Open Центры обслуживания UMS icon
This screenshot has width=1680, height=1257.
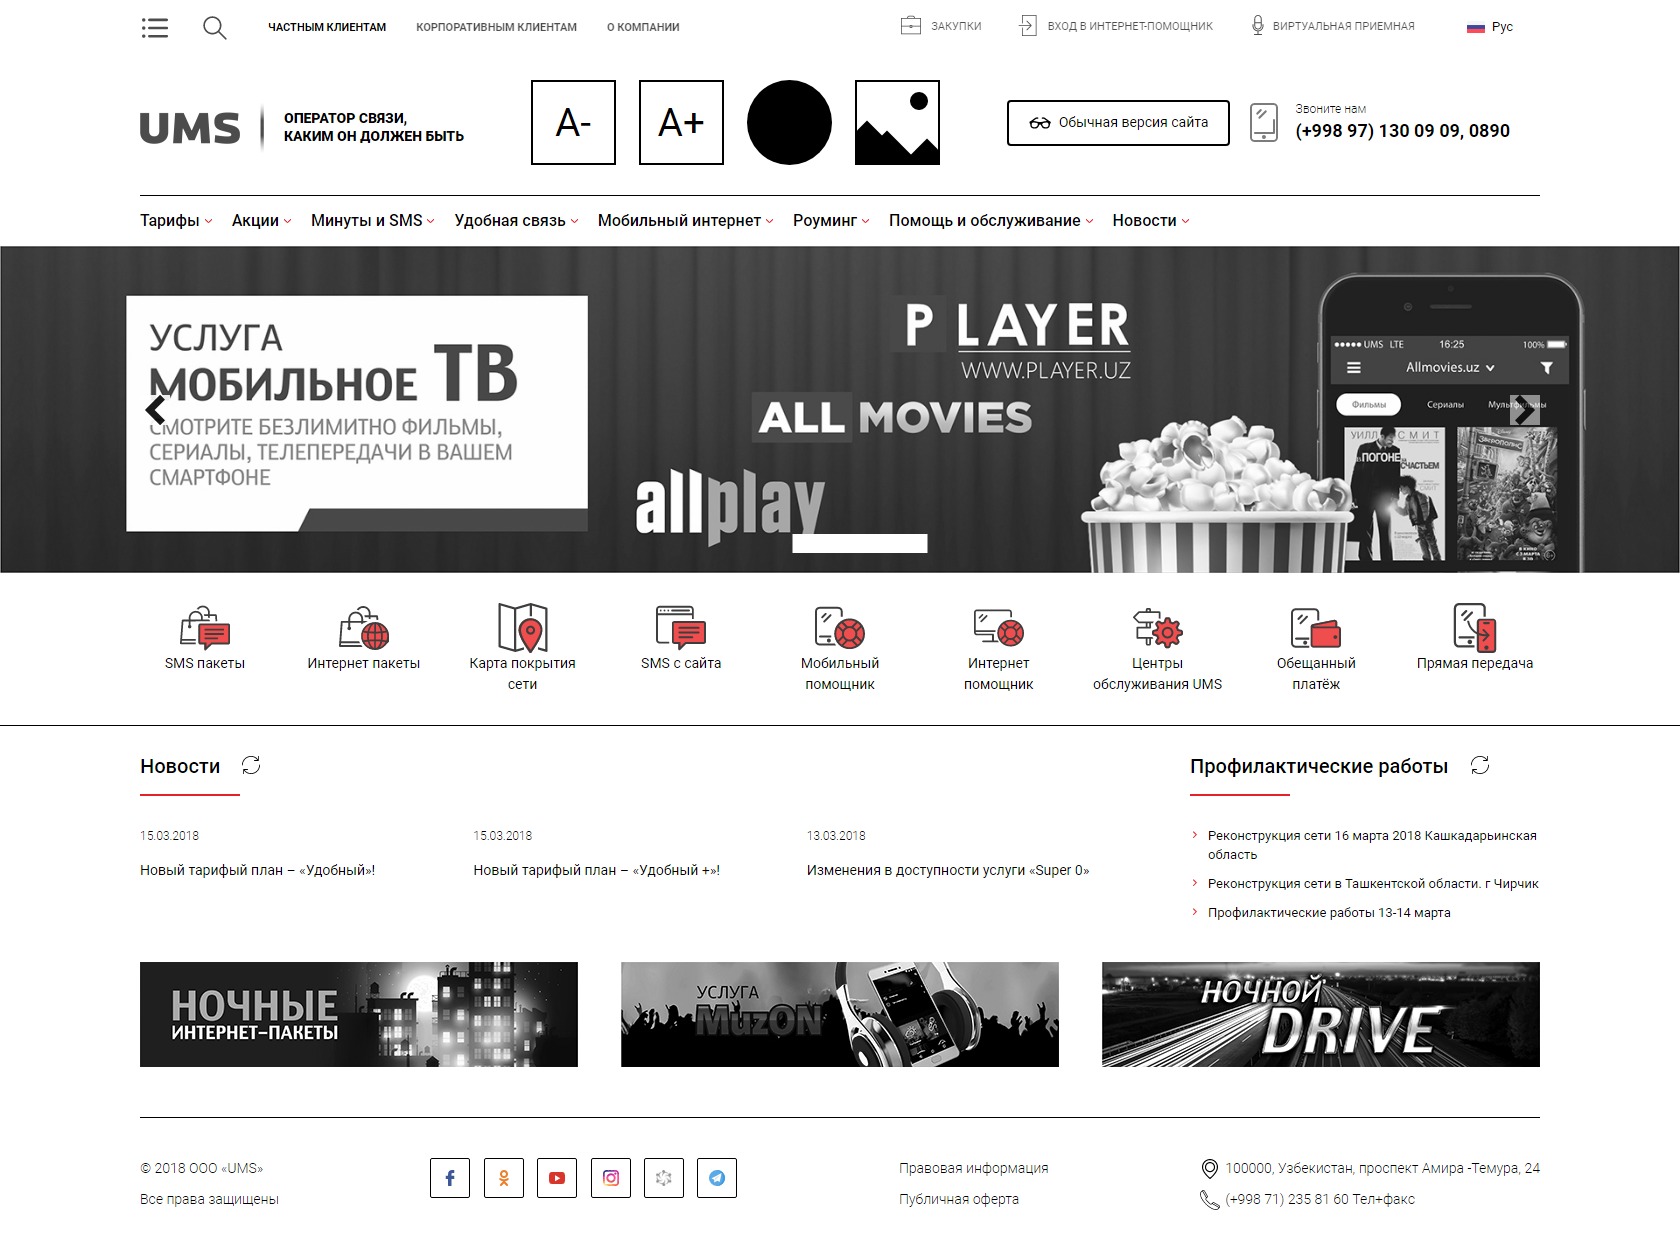click(1157, 628)
